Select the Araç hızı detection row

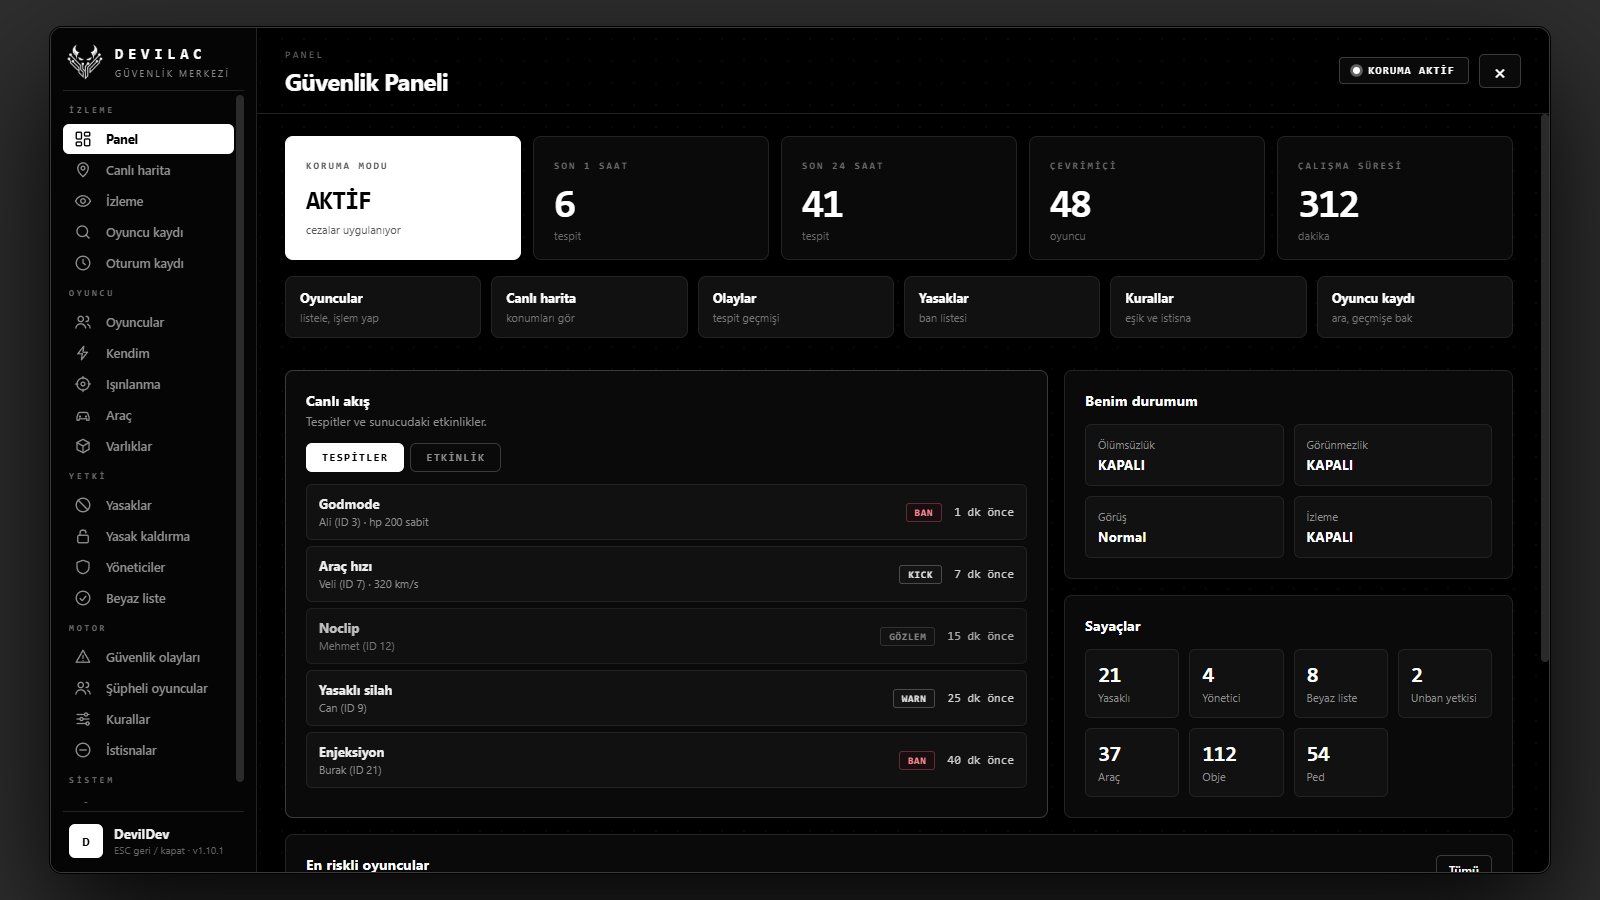(666, 574)
